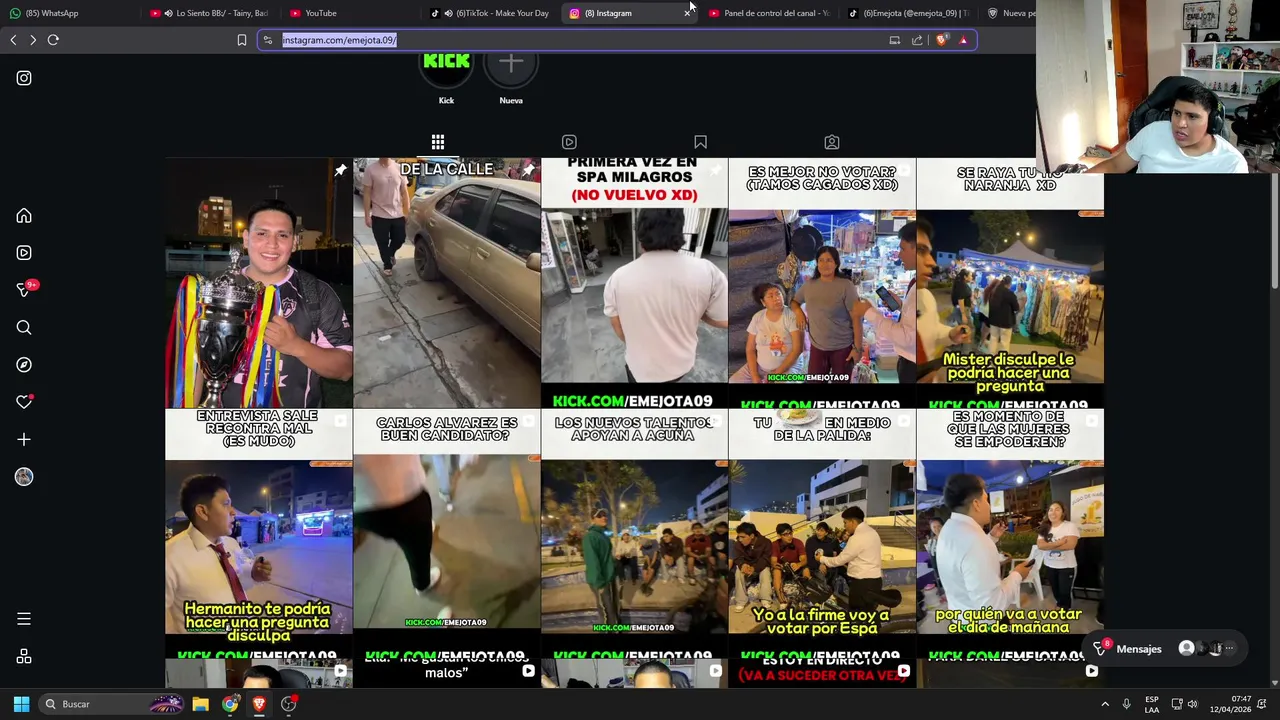
Task: Open Brave browser taskbar icon
Action: pyautogui.click(x=259, y=704)
